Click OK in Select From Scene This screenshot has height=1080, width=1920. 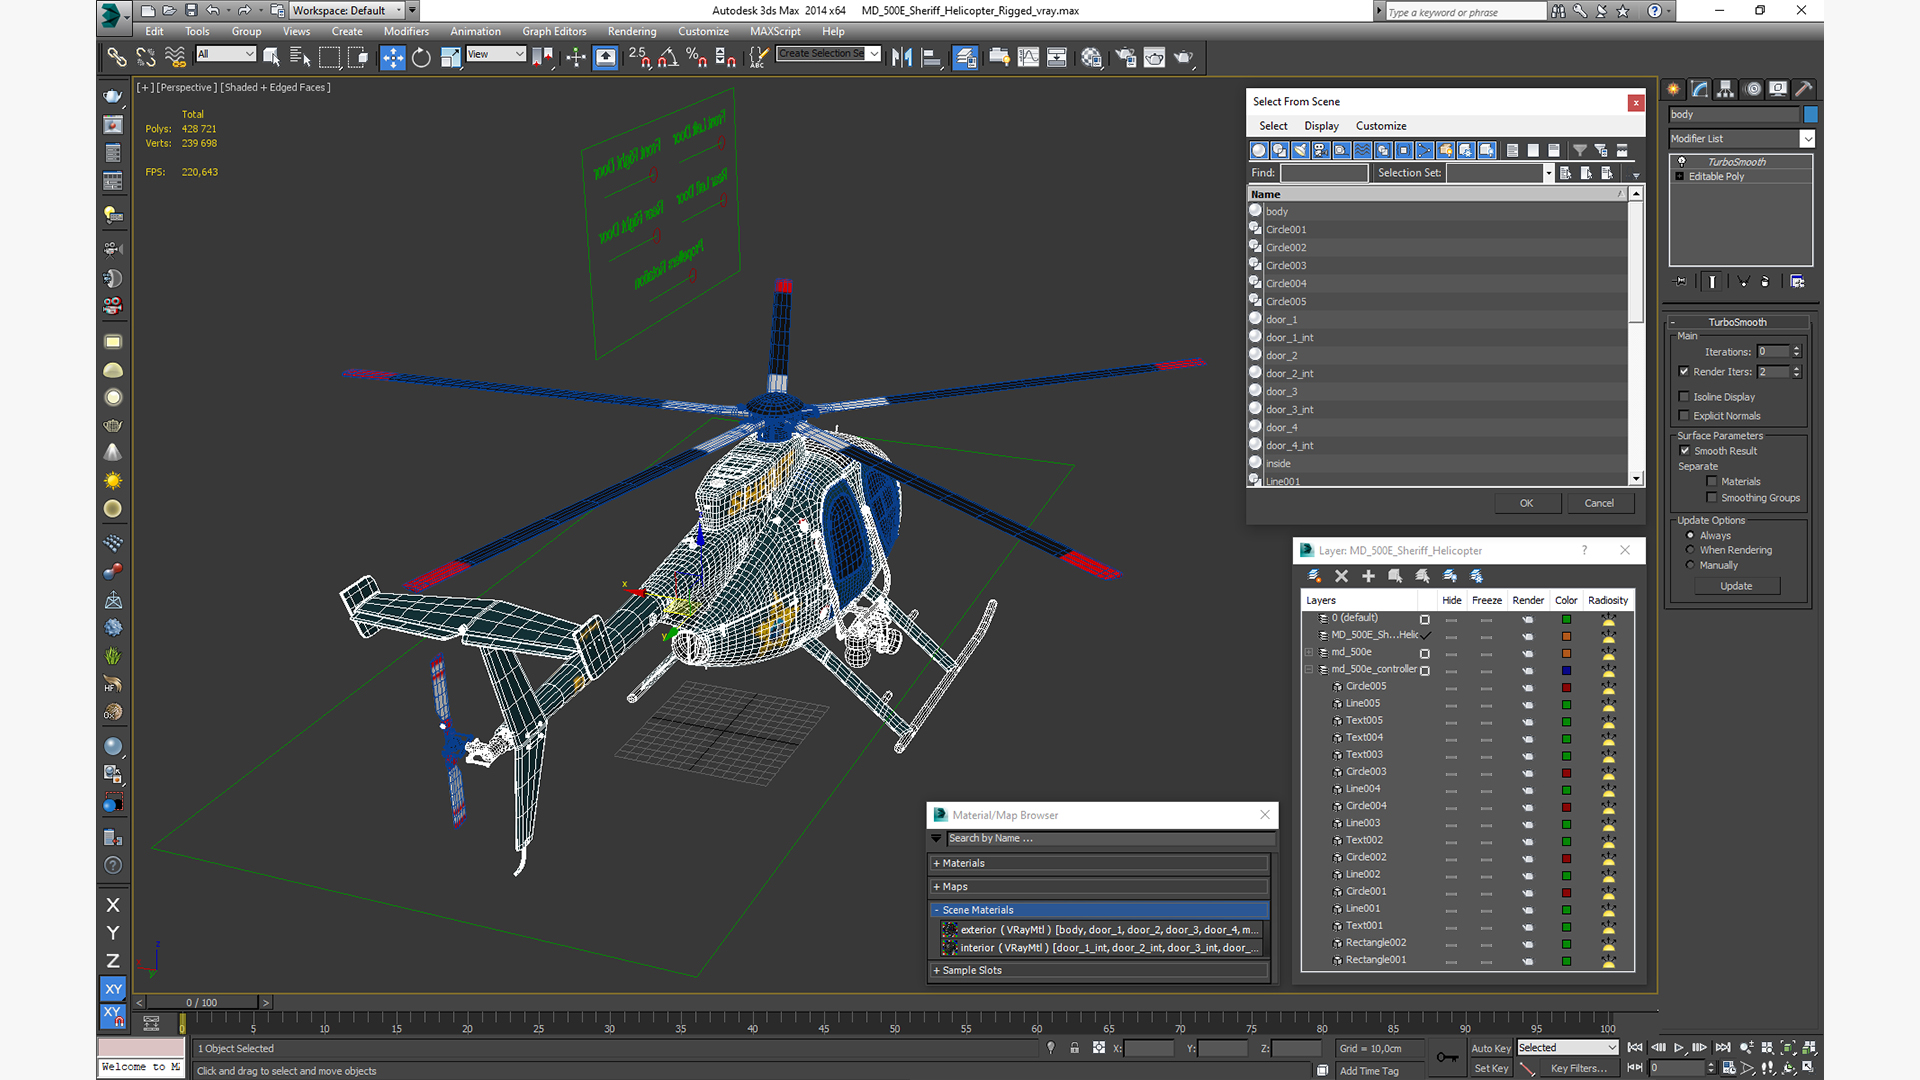pyautogui.click(x=1527, y=504)
